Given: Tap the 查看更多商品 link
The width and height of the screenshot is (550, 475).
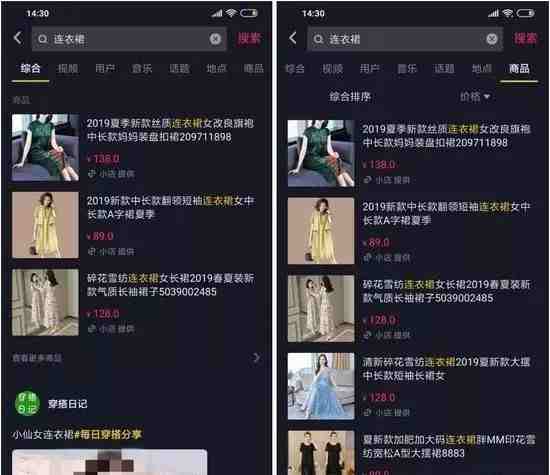Looking at the screenshot, I should pos(37,358).
